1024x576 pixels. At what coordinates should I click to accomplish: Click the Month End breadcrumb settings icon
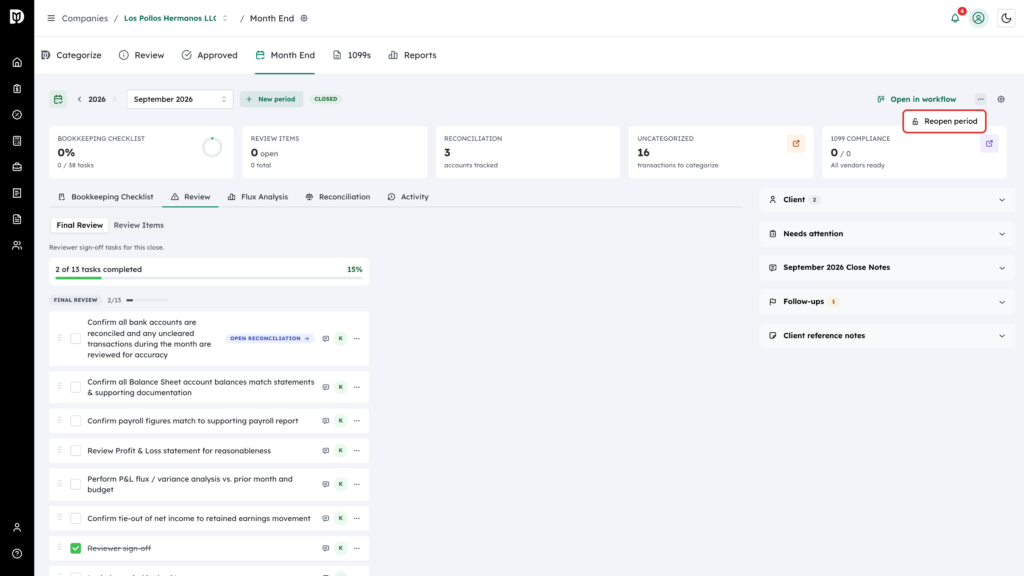304,18
